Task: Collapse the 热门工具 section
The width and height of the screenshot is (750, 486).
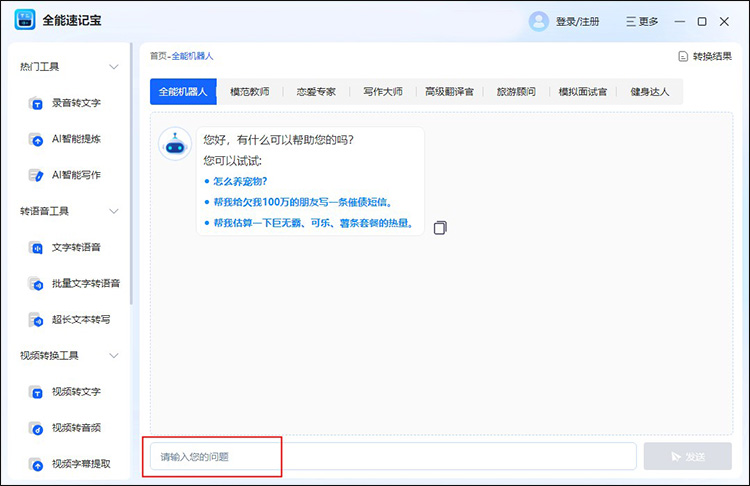Action: tap(113, 67)
